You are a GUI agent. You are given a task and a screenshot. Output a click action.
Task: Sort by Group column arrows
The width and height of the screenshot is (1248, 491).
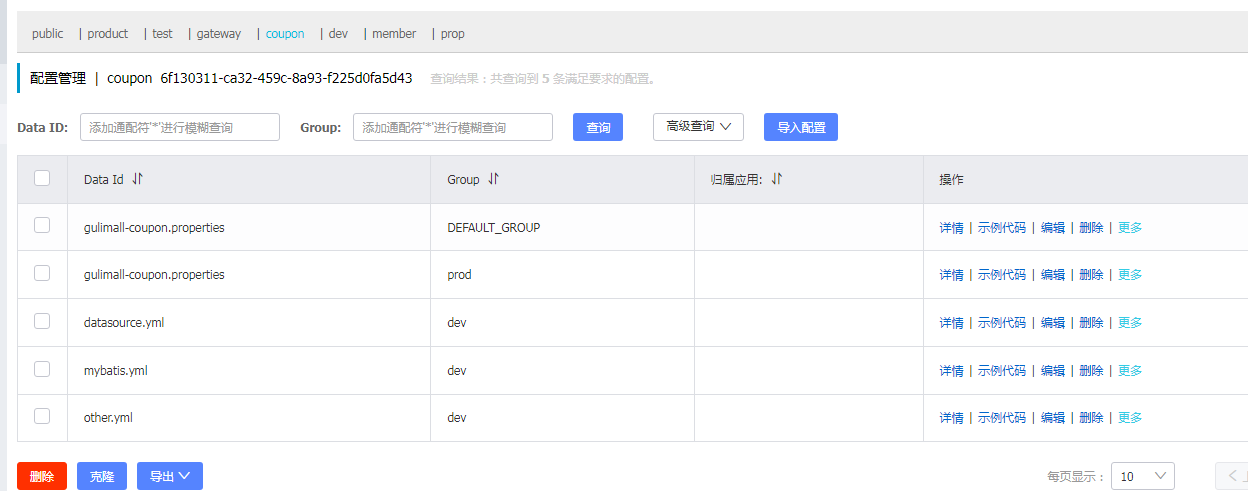point(493,179)
